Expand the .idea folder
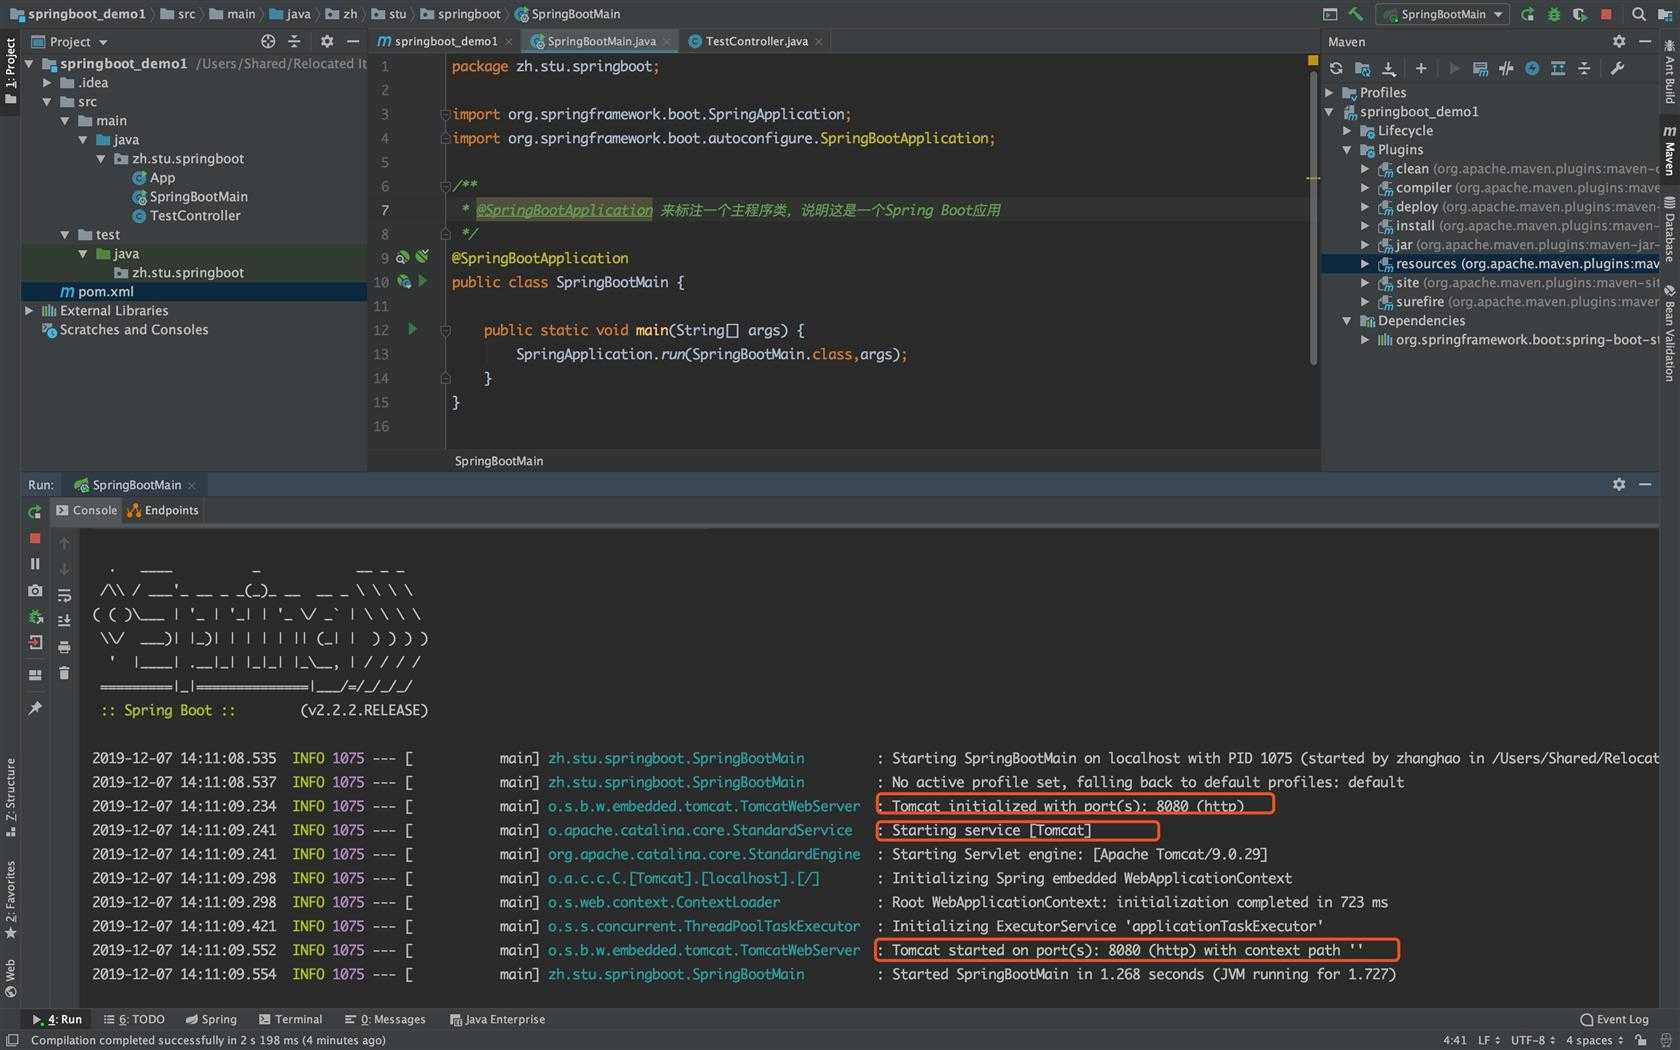Screen dimensions: 1680x1050 click(x=47, y=82)
